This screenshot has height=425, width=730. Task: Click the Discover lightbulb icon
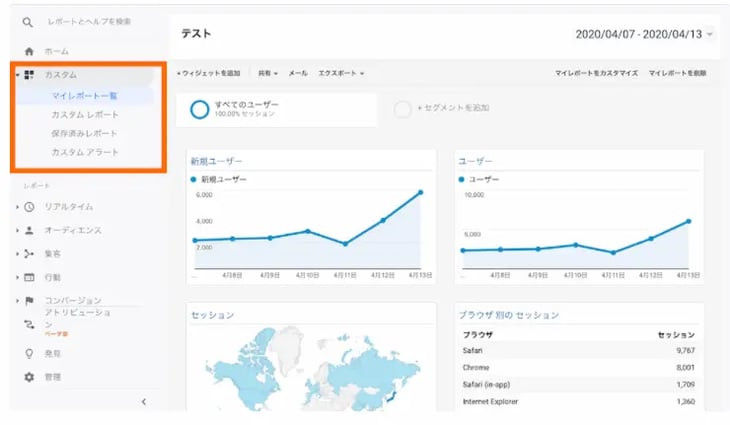(x=30, y=353)
